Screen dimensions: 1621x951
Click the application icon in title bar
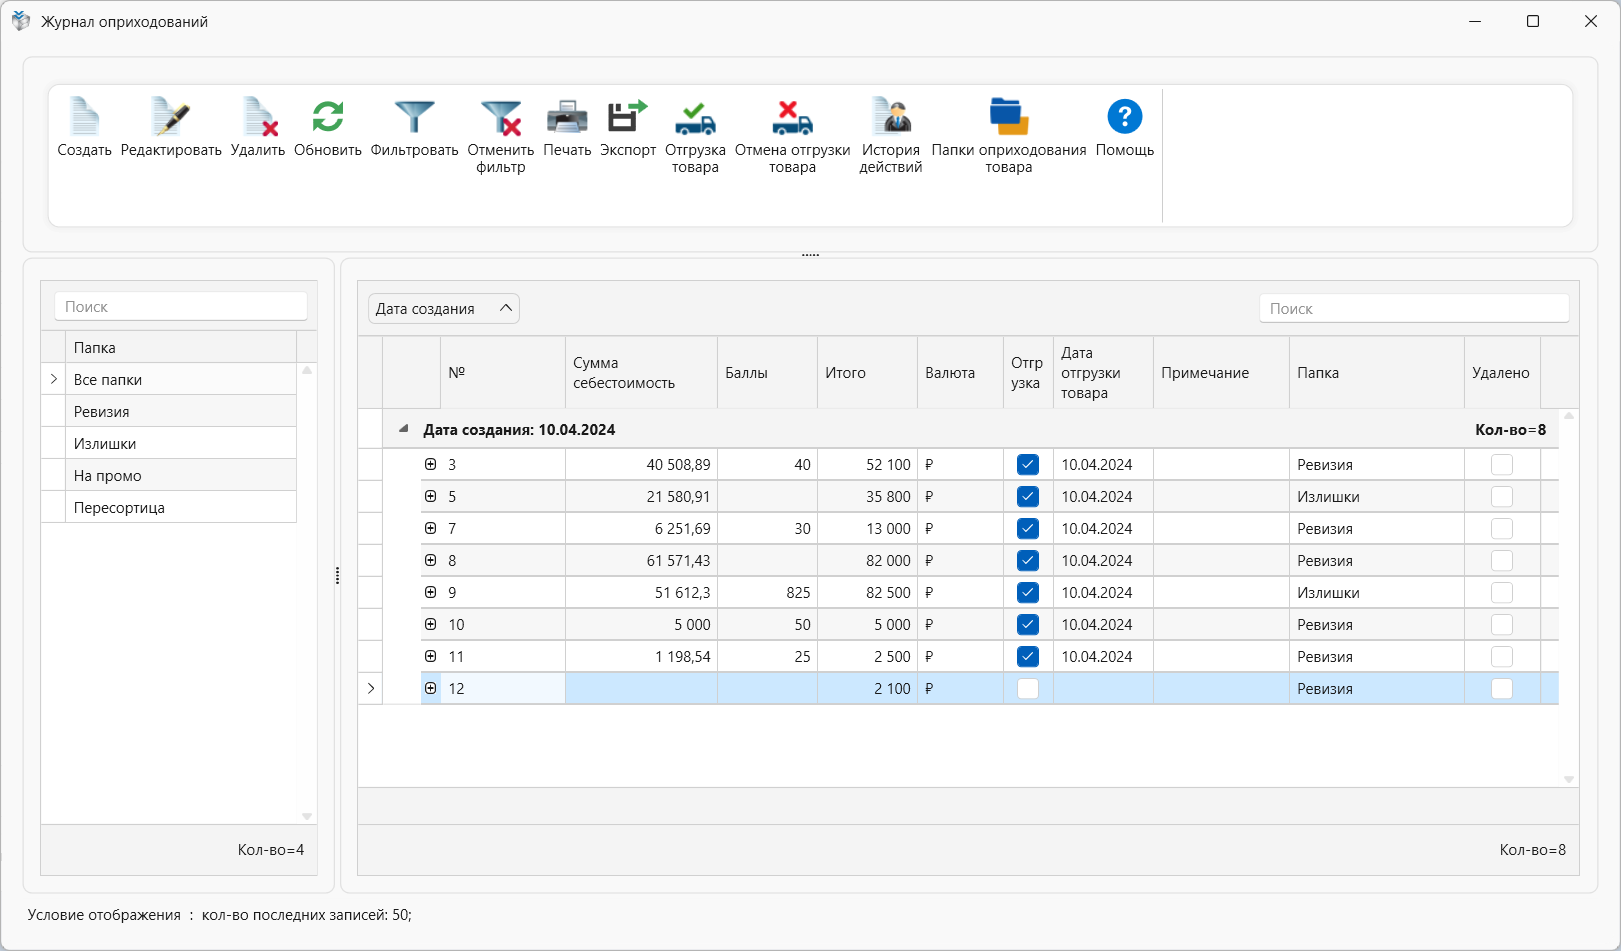point(21,21)
